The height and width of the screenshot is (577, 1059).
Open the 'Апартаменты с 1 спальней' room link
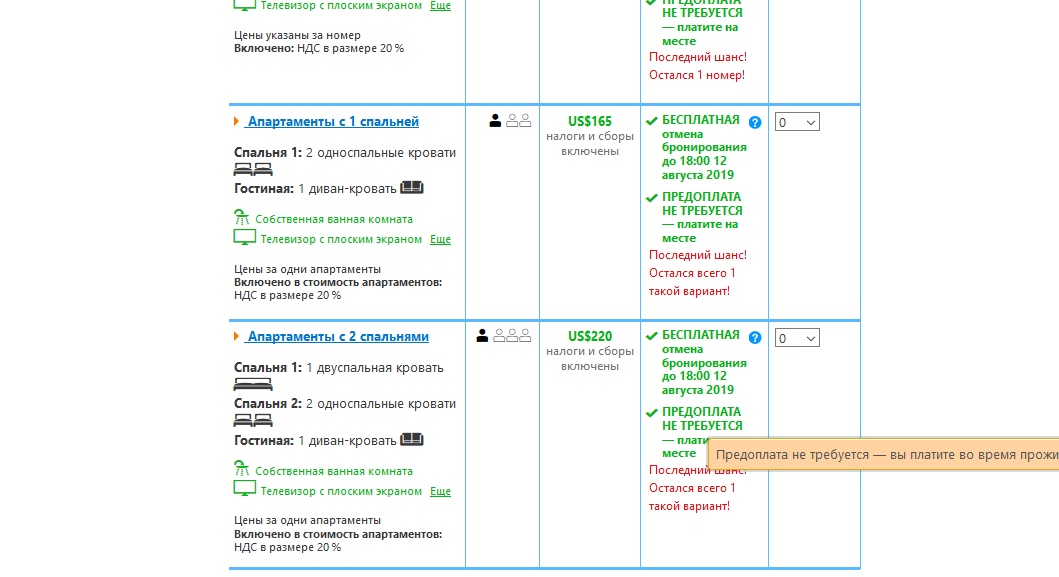[x=333, y=122]
